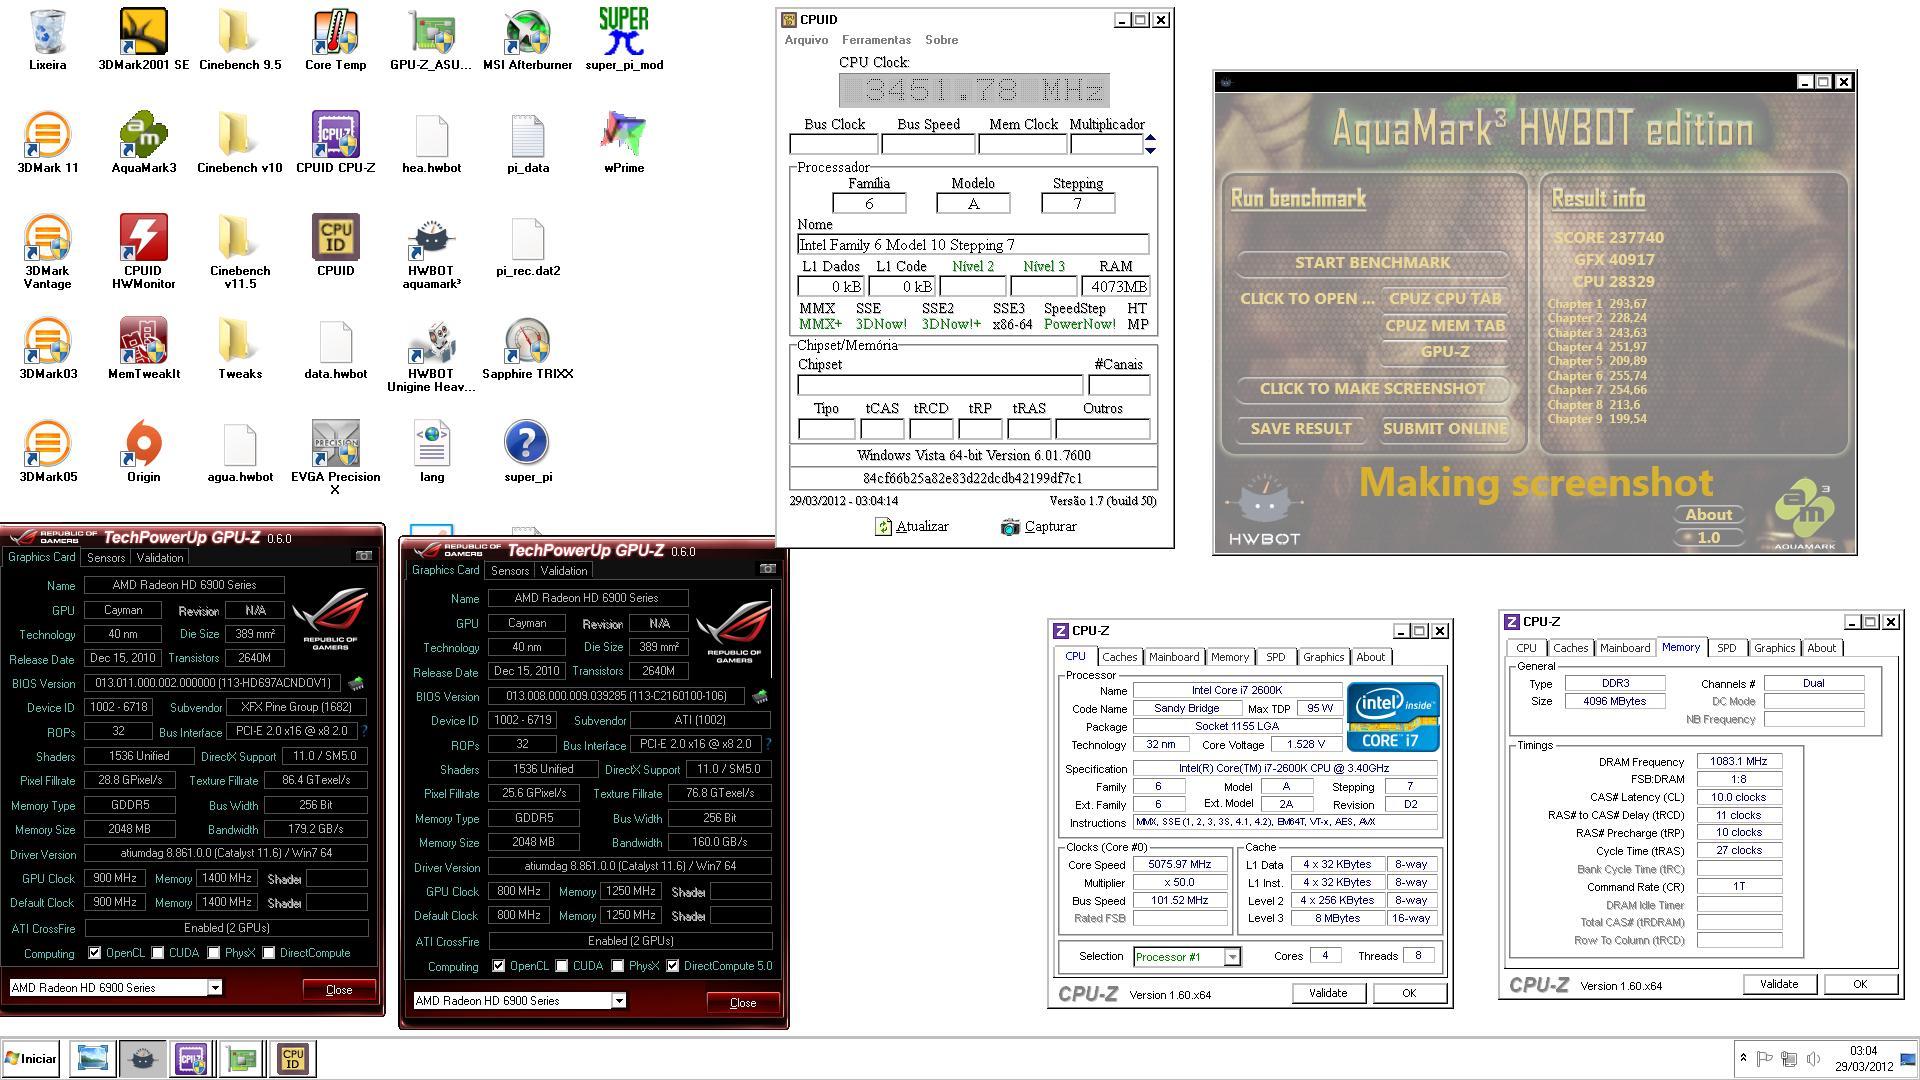Toggle CUDA checkbox in left GPU-Z window
Viewport: 1920px width, 1080px height.
(158, 953)
